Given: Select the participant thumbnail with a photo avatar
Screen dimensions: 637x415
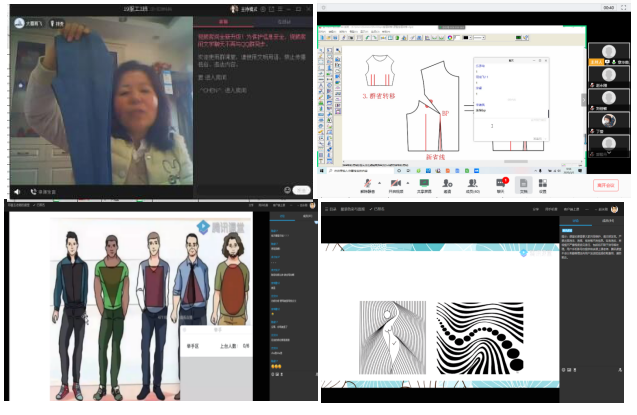Looking at the screenshot, I should [x=609, y=123].
